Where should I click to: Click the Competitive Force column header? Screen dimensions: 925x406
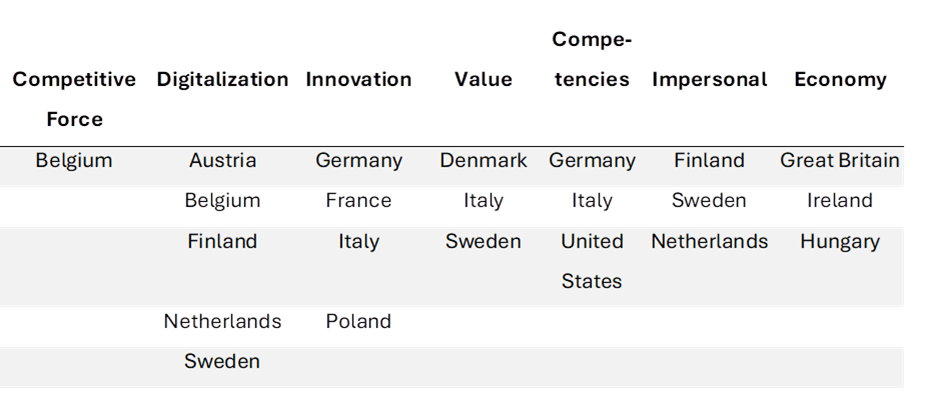coord(74,99)
